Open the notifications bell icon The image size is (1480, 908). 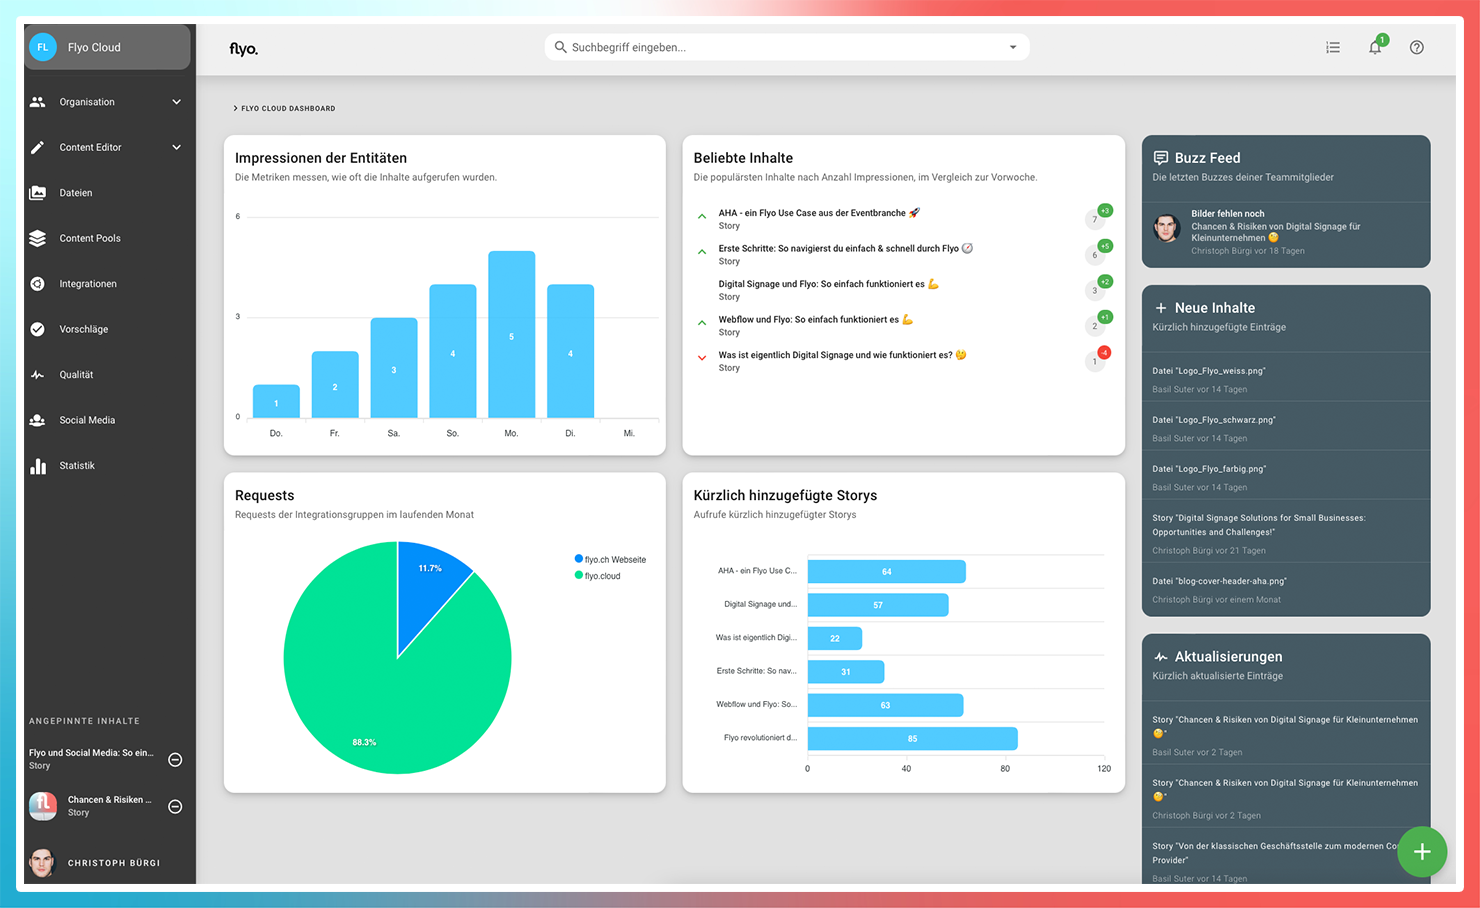[1375, 47]
